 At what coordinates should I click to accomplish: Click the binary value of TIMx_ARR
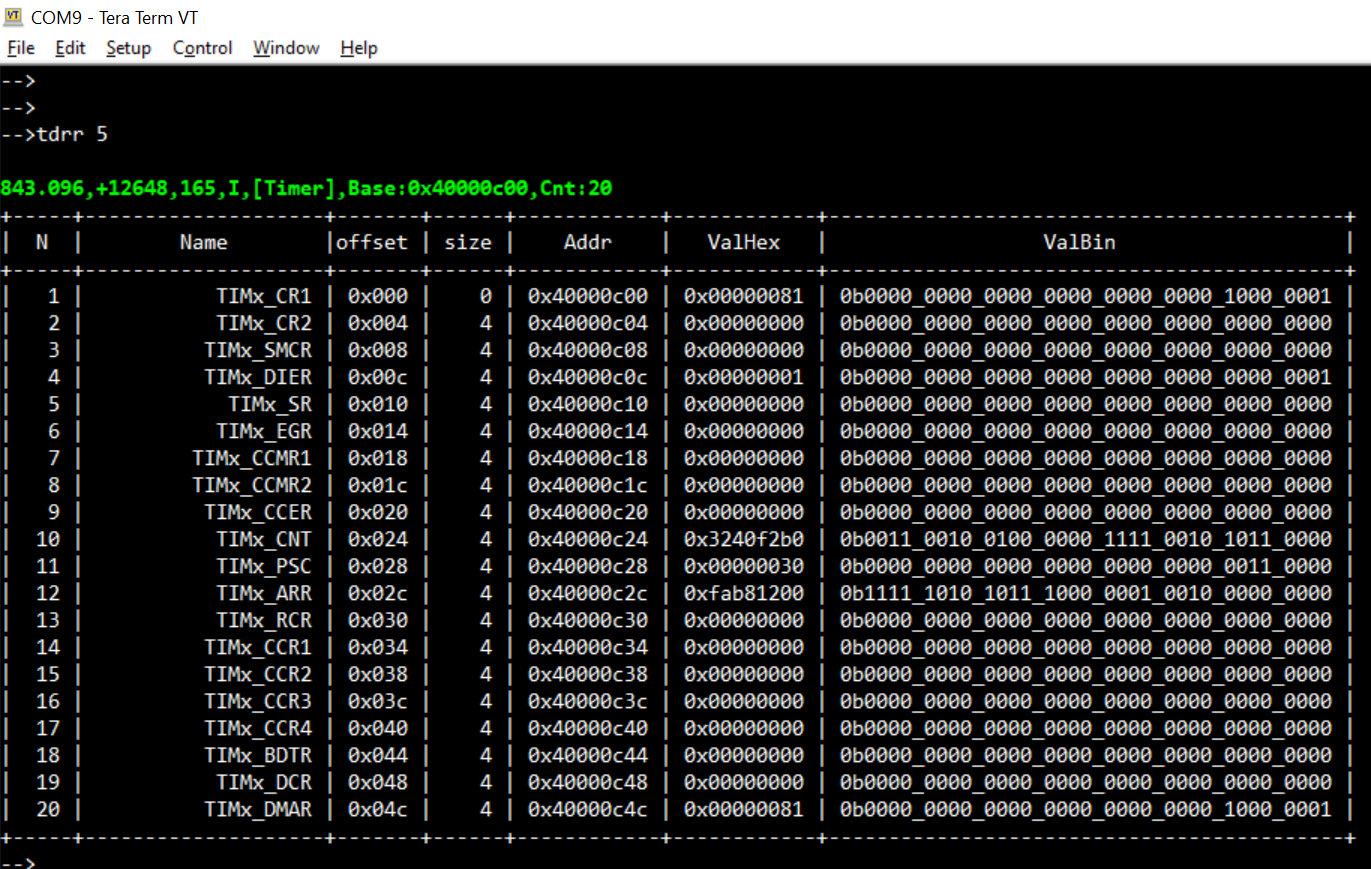(1086, 593)
